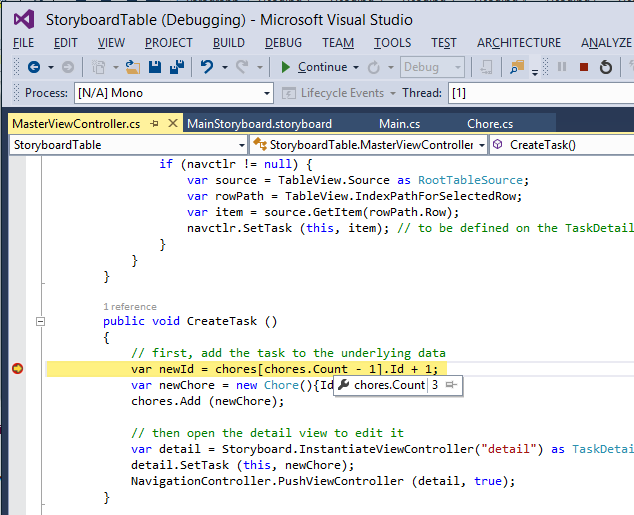Screen dimensions: 634x515
Task: Click the Open File folder icon
Action: pos(132,67)
